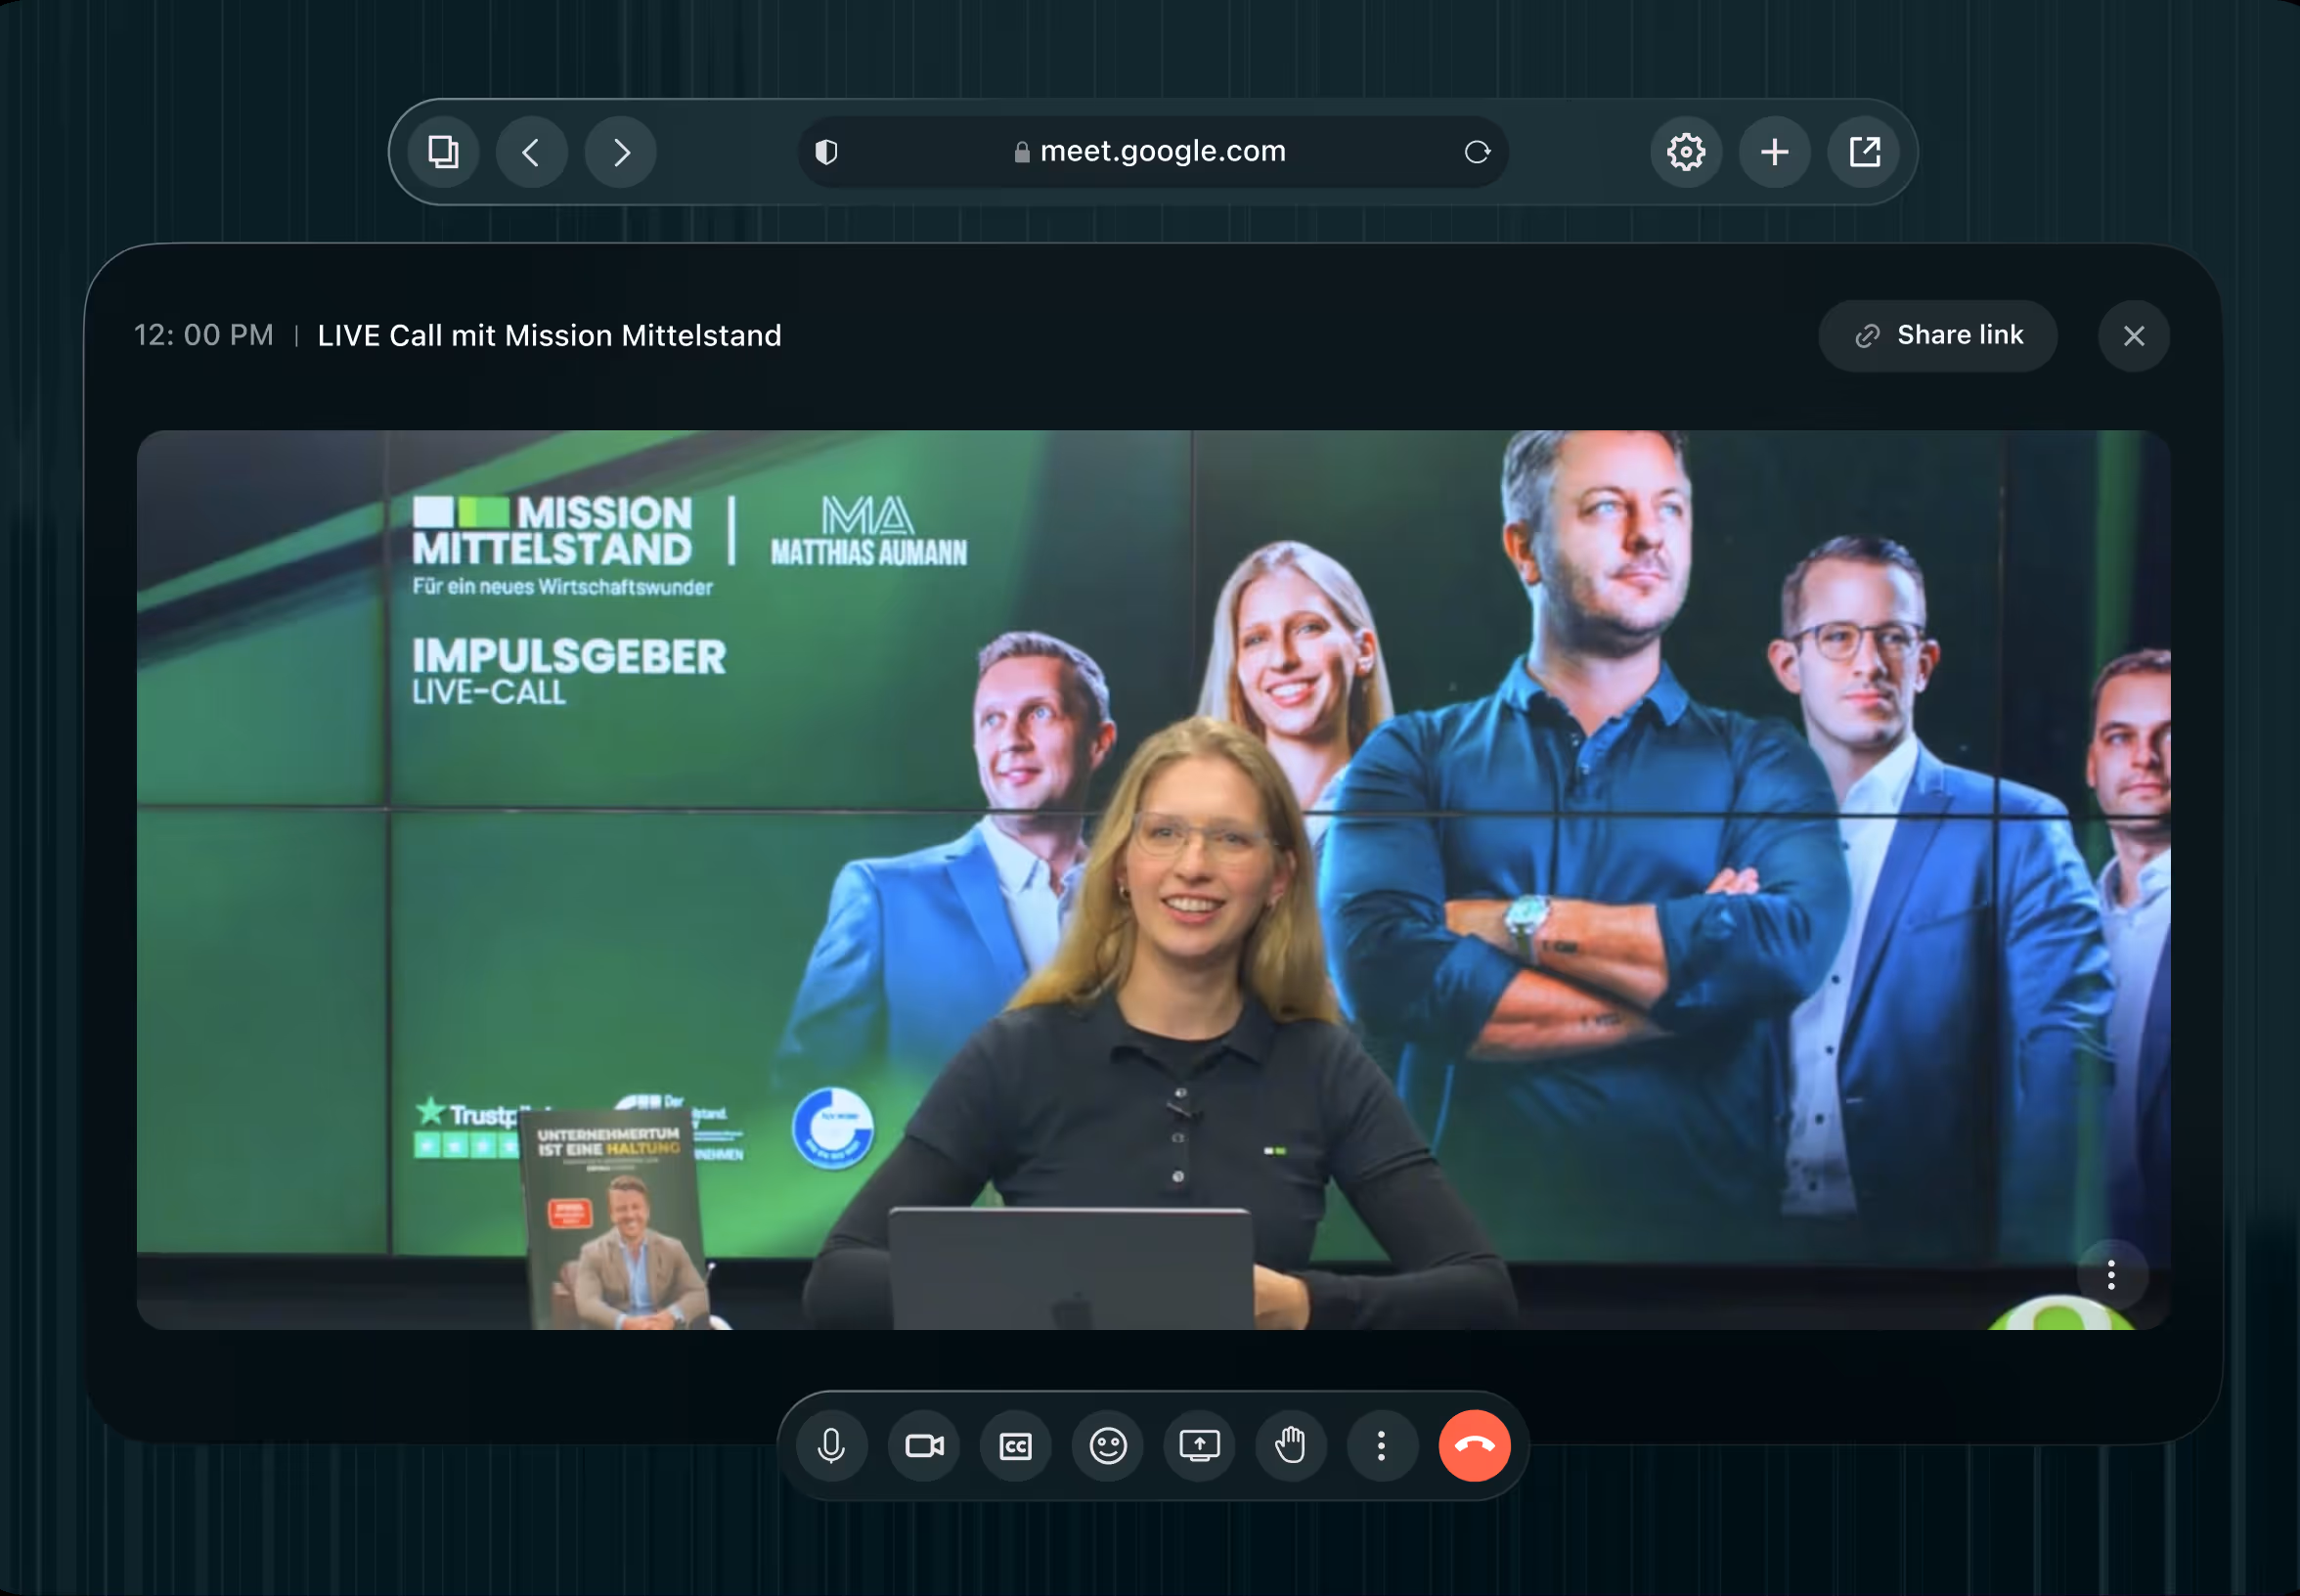Image resolution: width=2300 pixels, height=1596 pixels.
Task: Open video tile options menu
Action: [x=2111, y=1275]
